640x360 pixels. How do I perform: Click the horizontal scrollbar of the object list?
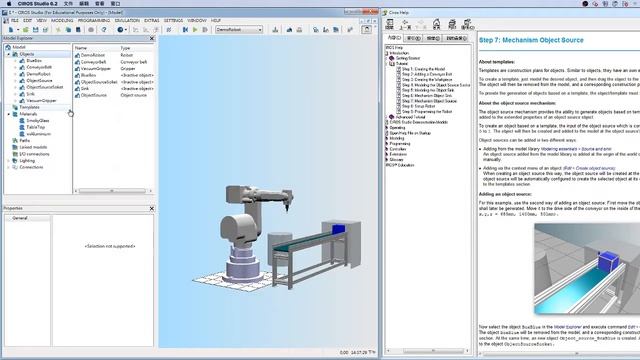point(112,191)
